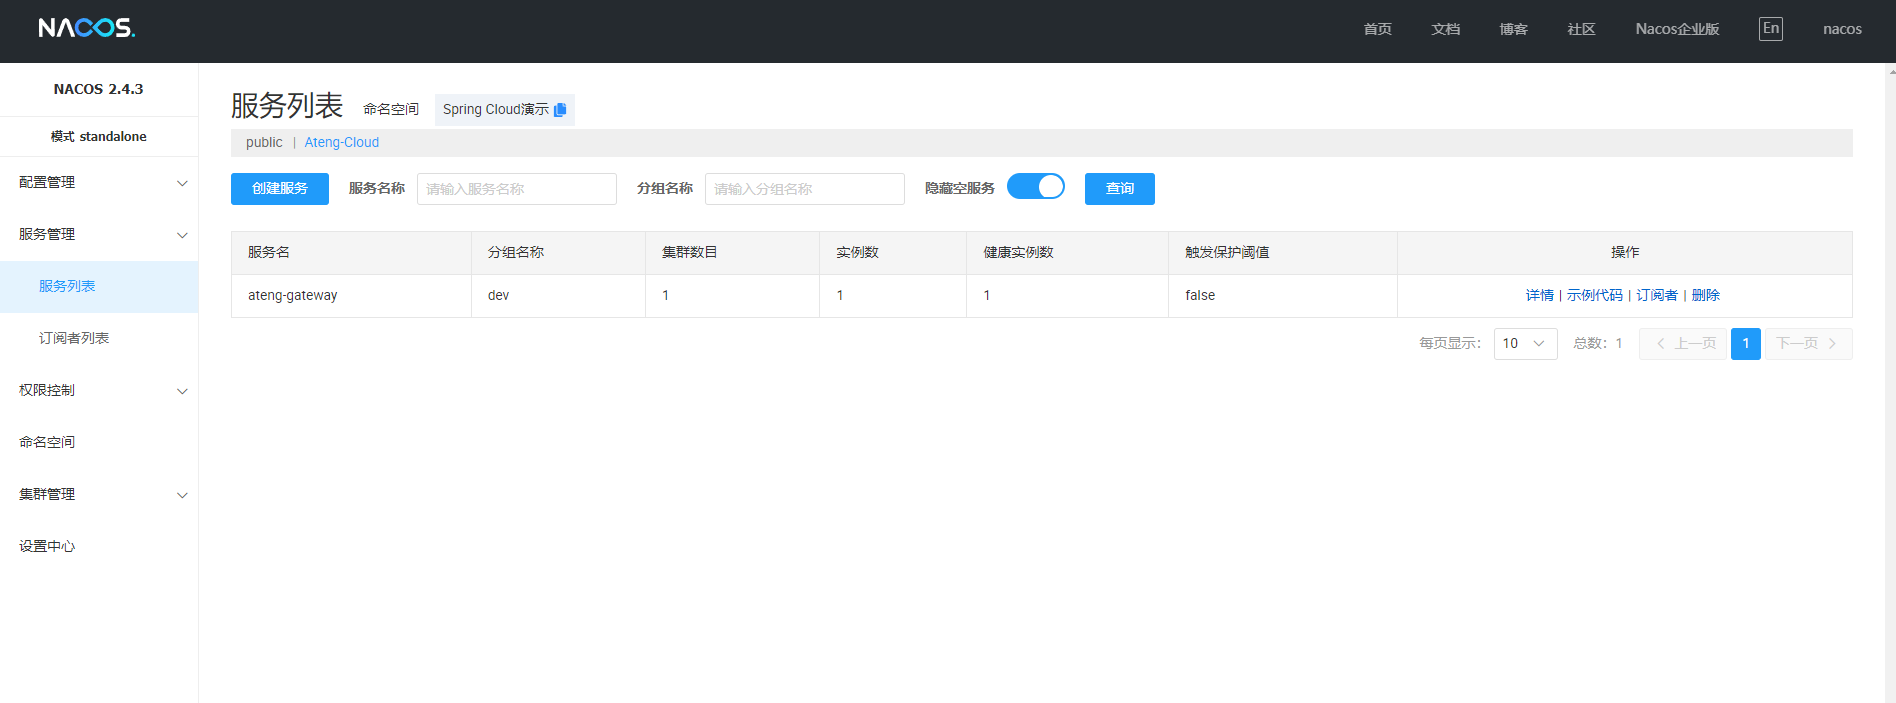
Task: Copy the Spring Cloud namespace ID icon
Action: point(560,110)
